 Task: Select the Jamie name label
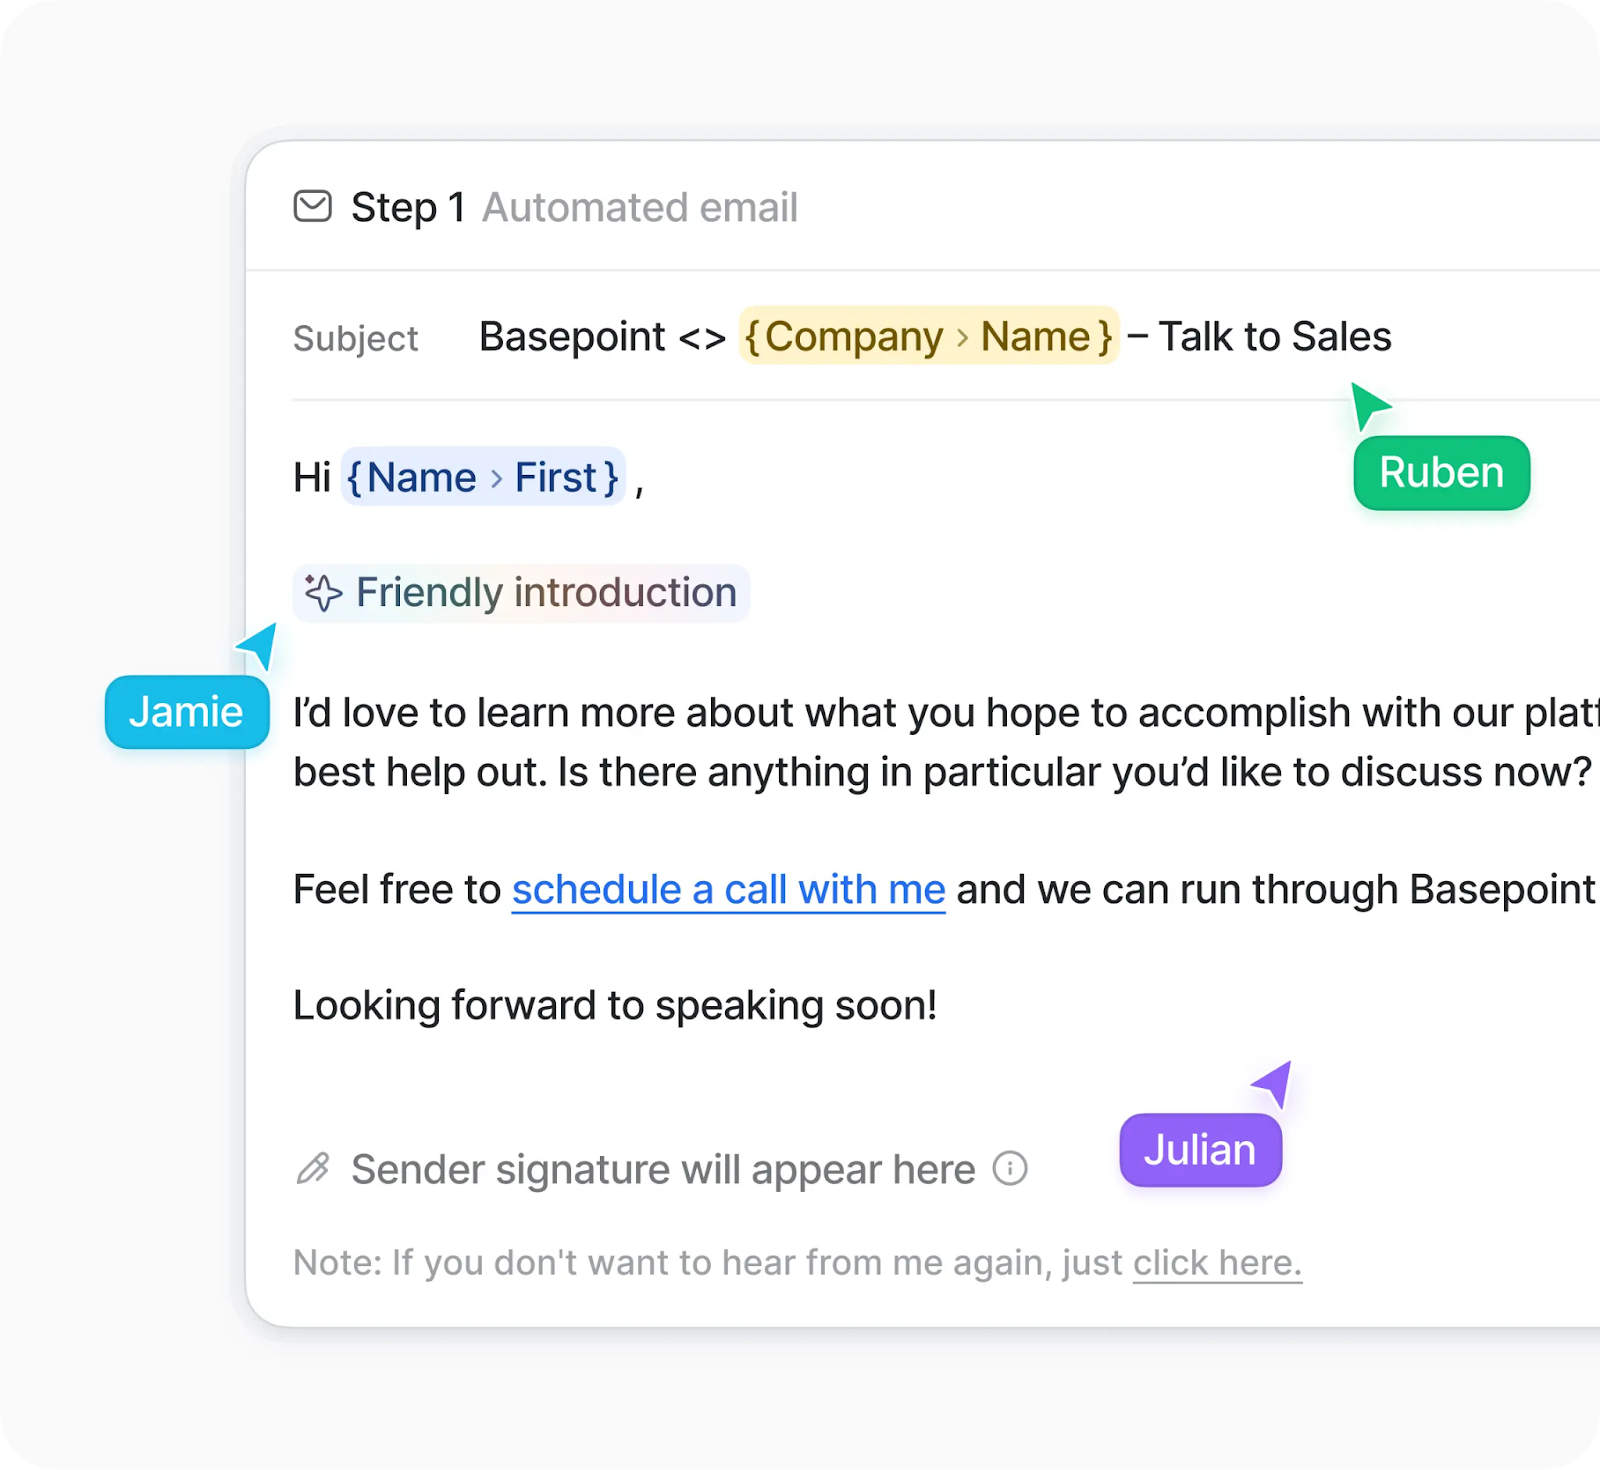pos(187,712)
